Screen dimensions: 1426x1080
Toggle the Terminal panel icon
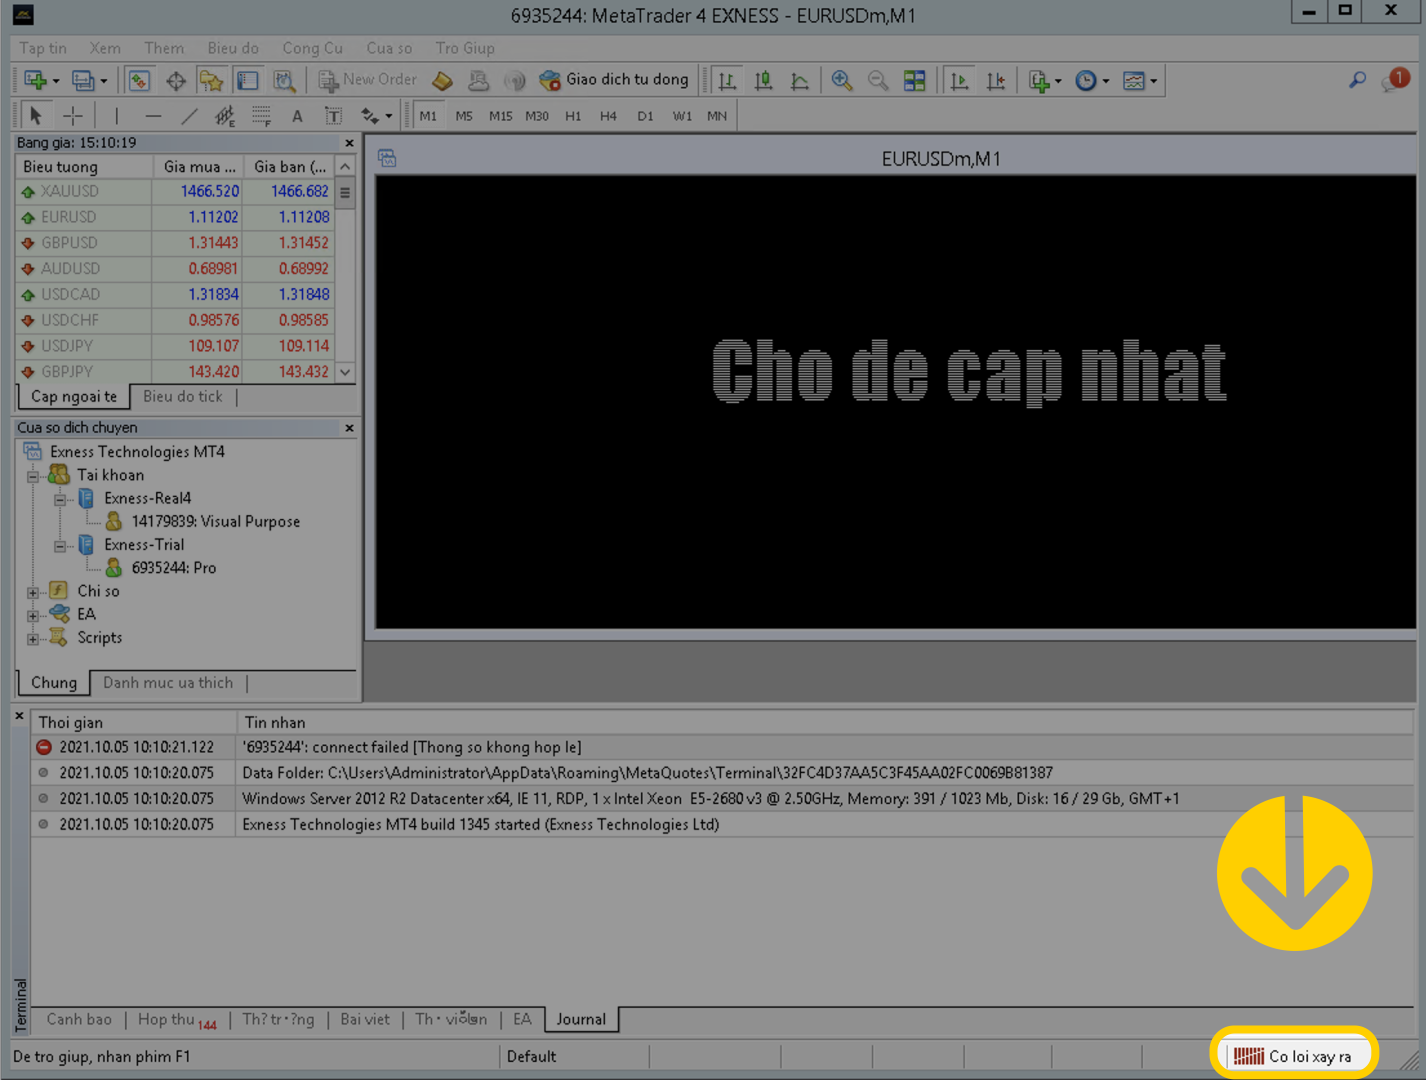point(247,80)
